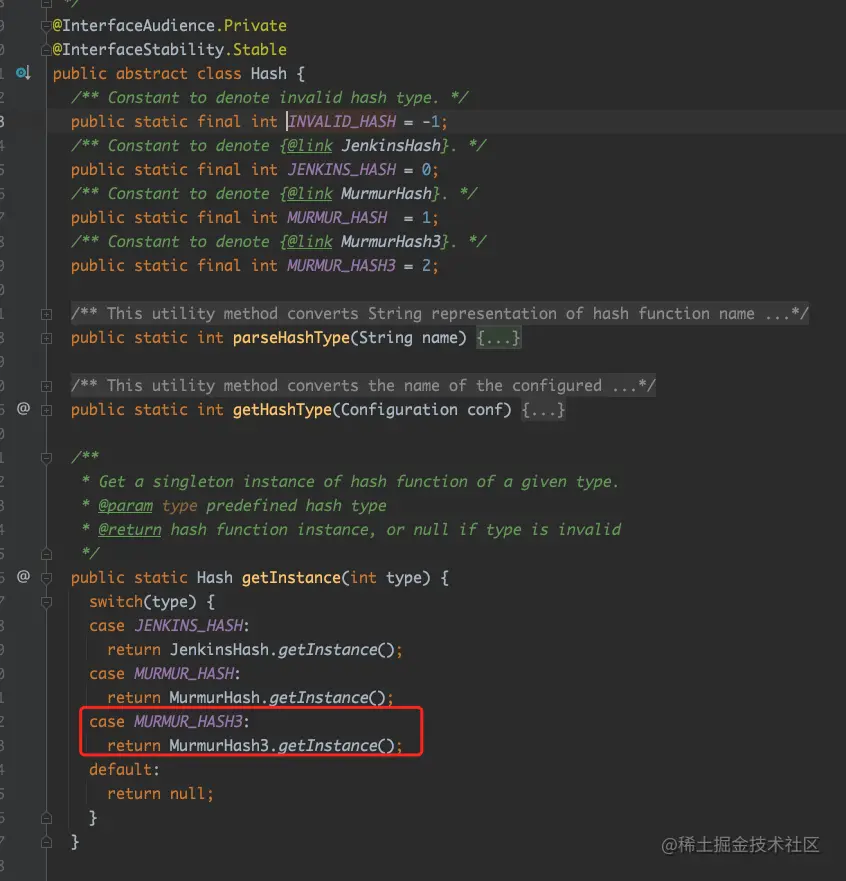Click the 'return null;' statement
Viewport: 846px width, 881px height.
coord(160,793)
